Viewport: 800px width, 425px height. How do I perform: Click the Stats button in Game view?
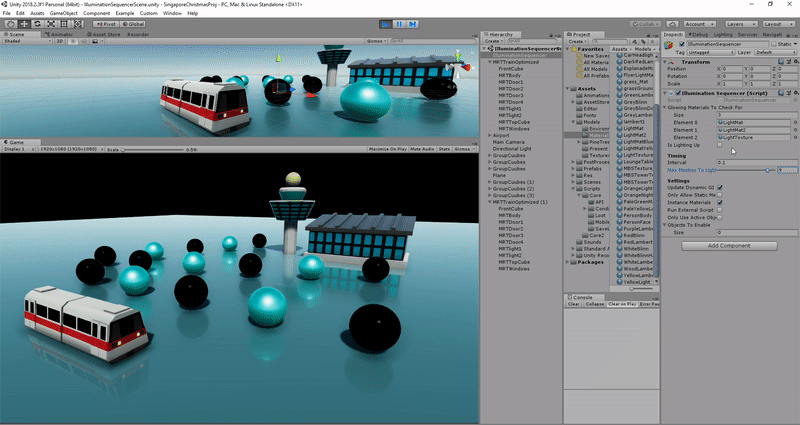point(444,149)
